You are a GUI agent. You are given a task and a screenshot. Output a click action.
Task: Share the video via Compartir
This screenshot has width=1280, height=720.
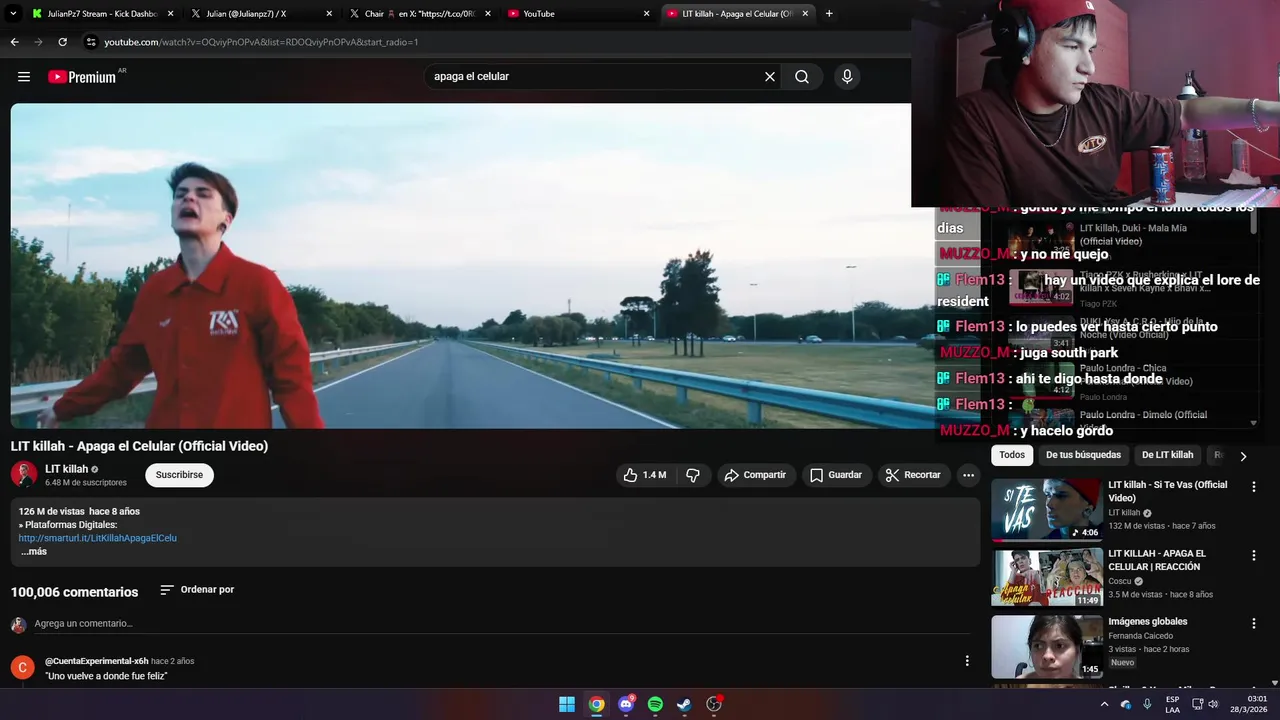755,475
